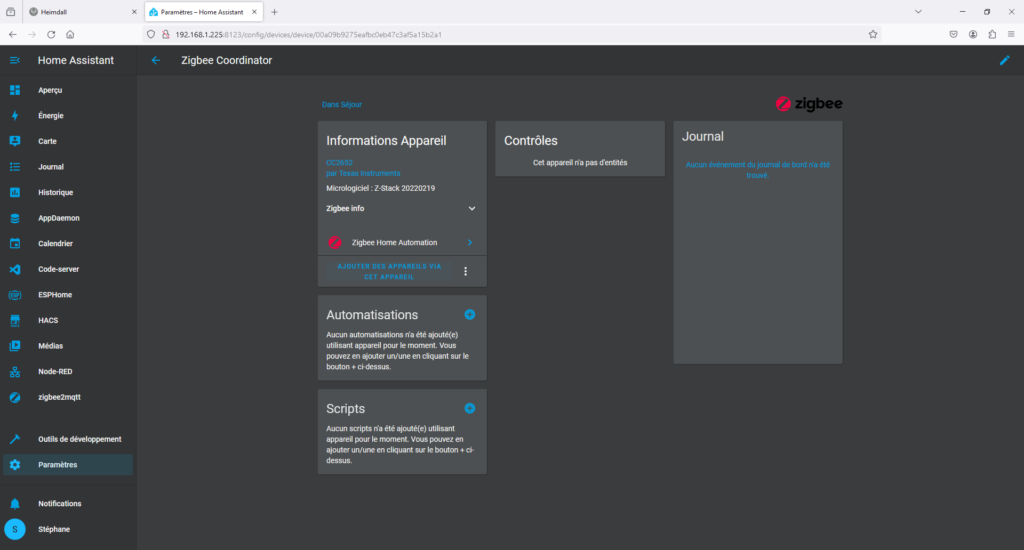The height and width of the screenshot is (550, 1024).
Task: Click the Zigbee Coordinator page title
Action: [x=227, y=60]
